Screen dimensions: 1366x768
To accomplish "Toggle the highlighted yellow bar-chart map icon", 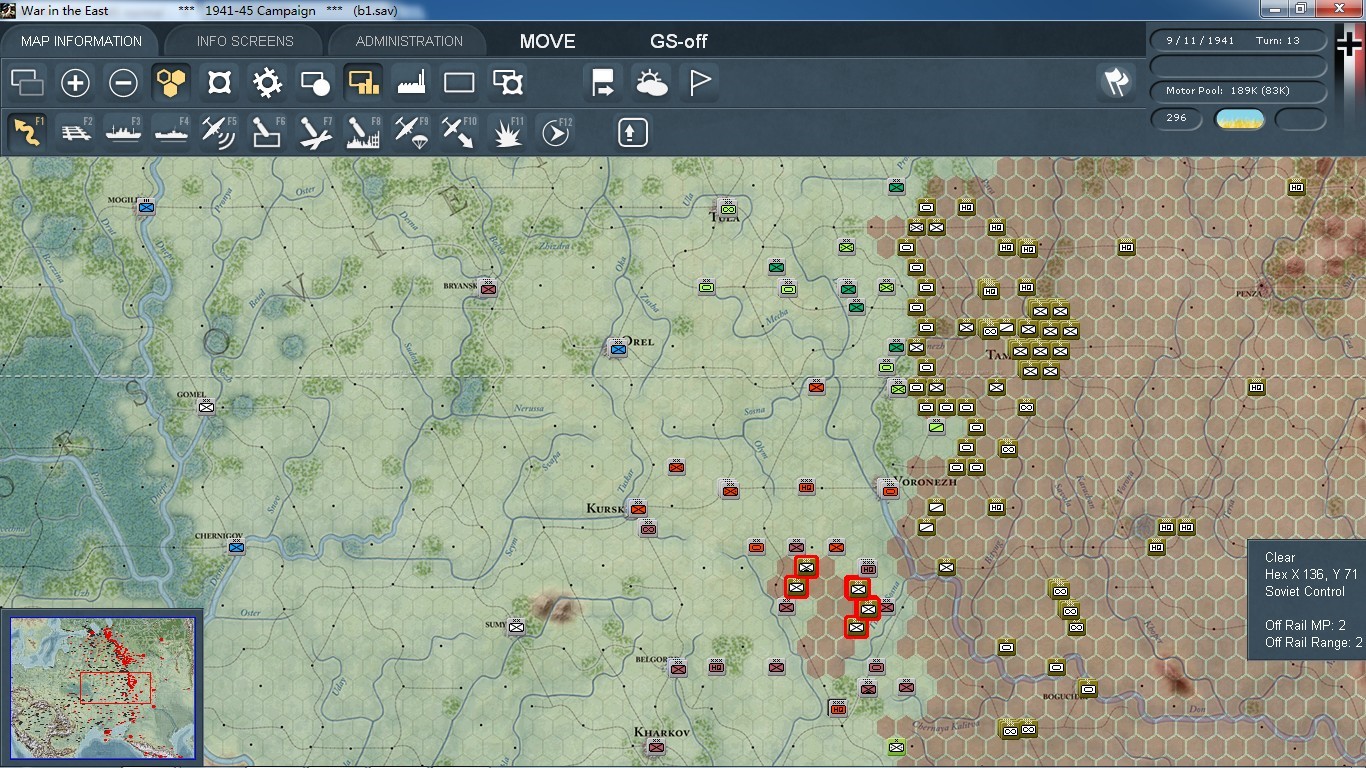I will (363, 83).
